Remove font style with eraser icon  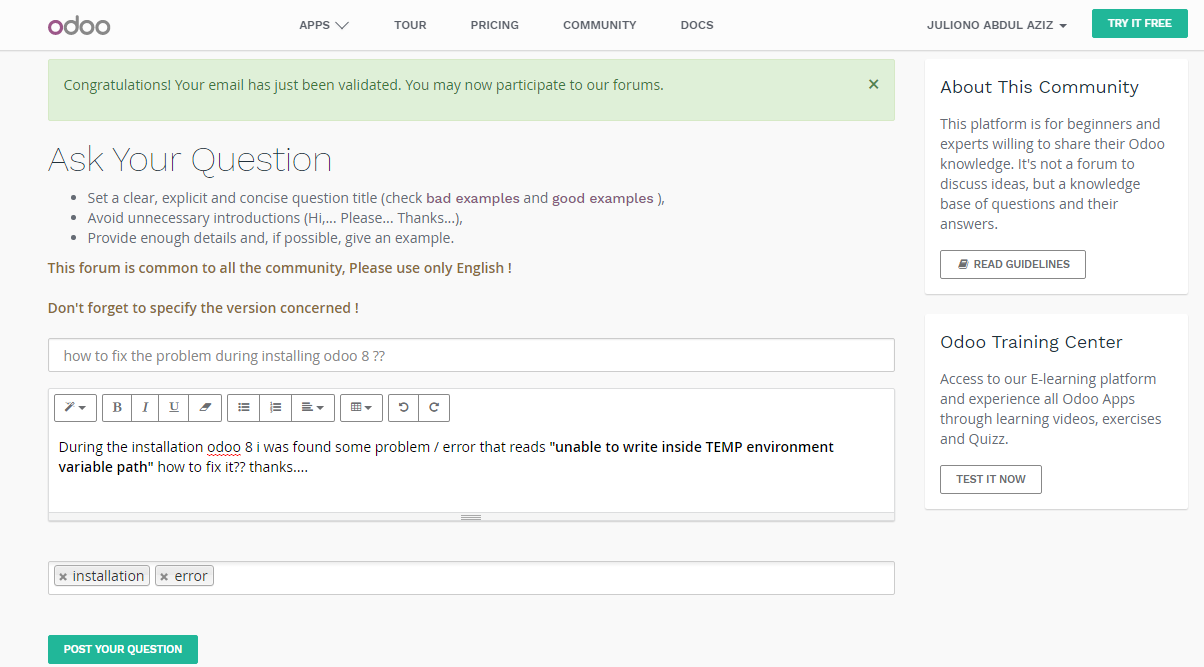205,407
